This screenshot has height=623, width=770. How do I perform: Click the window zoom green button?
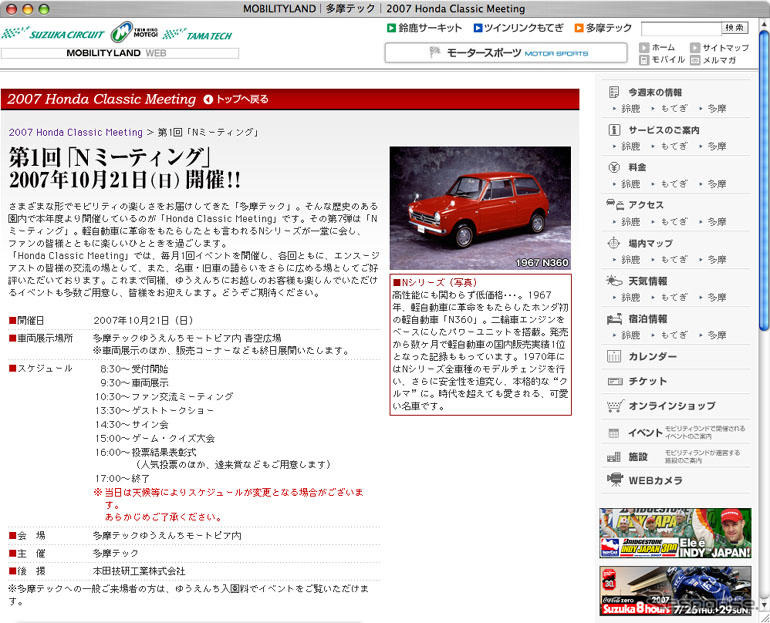coord(44,9)
